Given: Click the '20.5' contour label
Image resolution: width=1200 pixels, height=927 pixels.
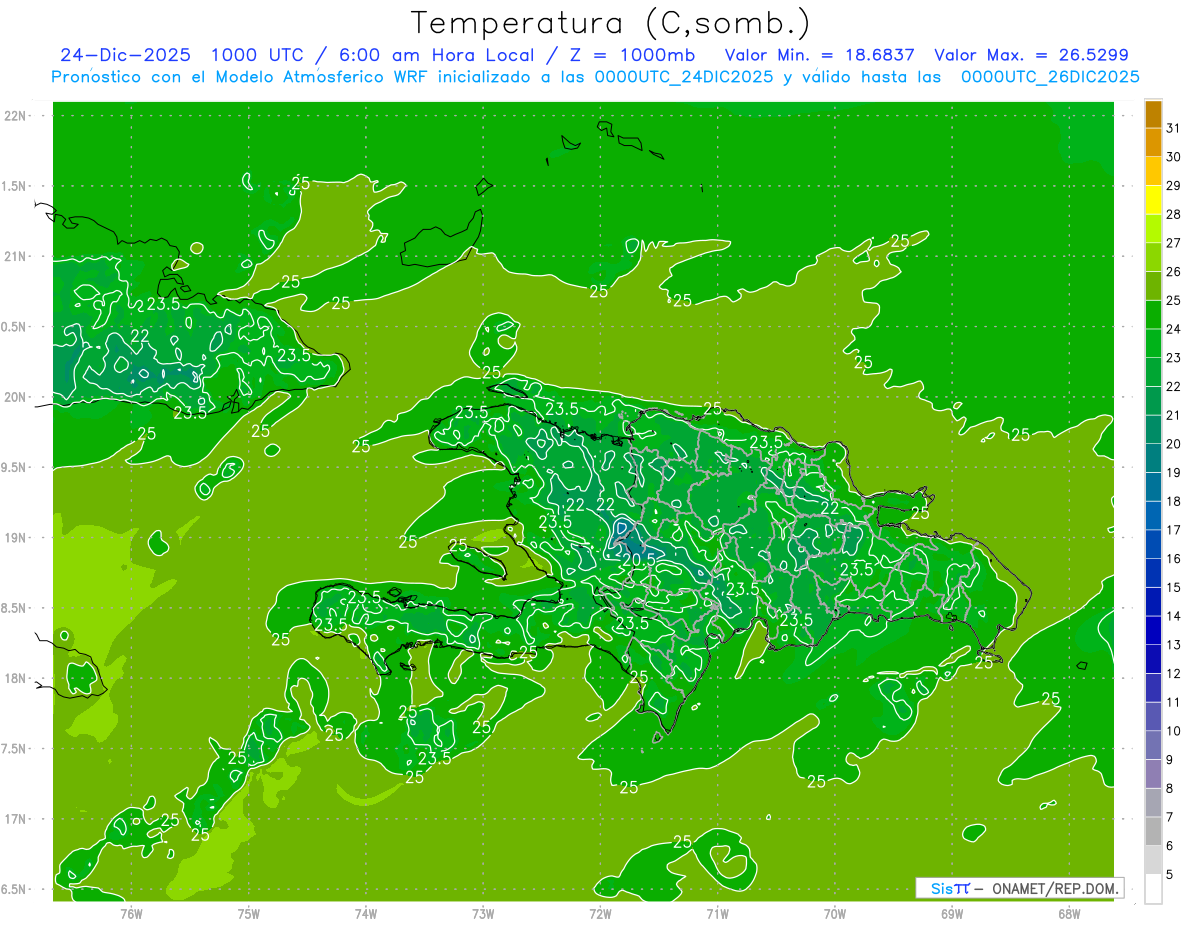Looking at the screenshot, I should (x=637, y=559).
